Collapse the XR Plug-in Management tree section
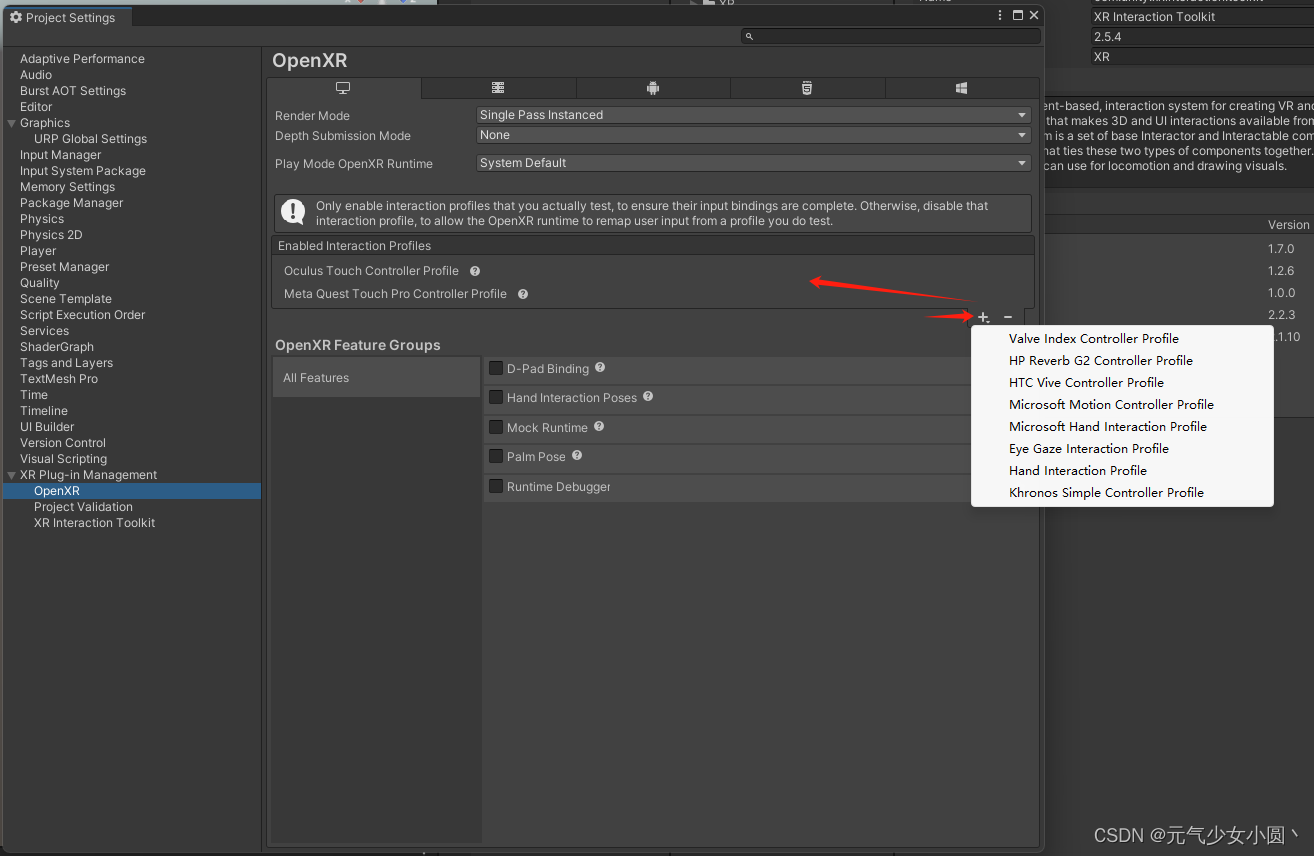This screenshot has width=1314, height=856. tap(11, 475)
